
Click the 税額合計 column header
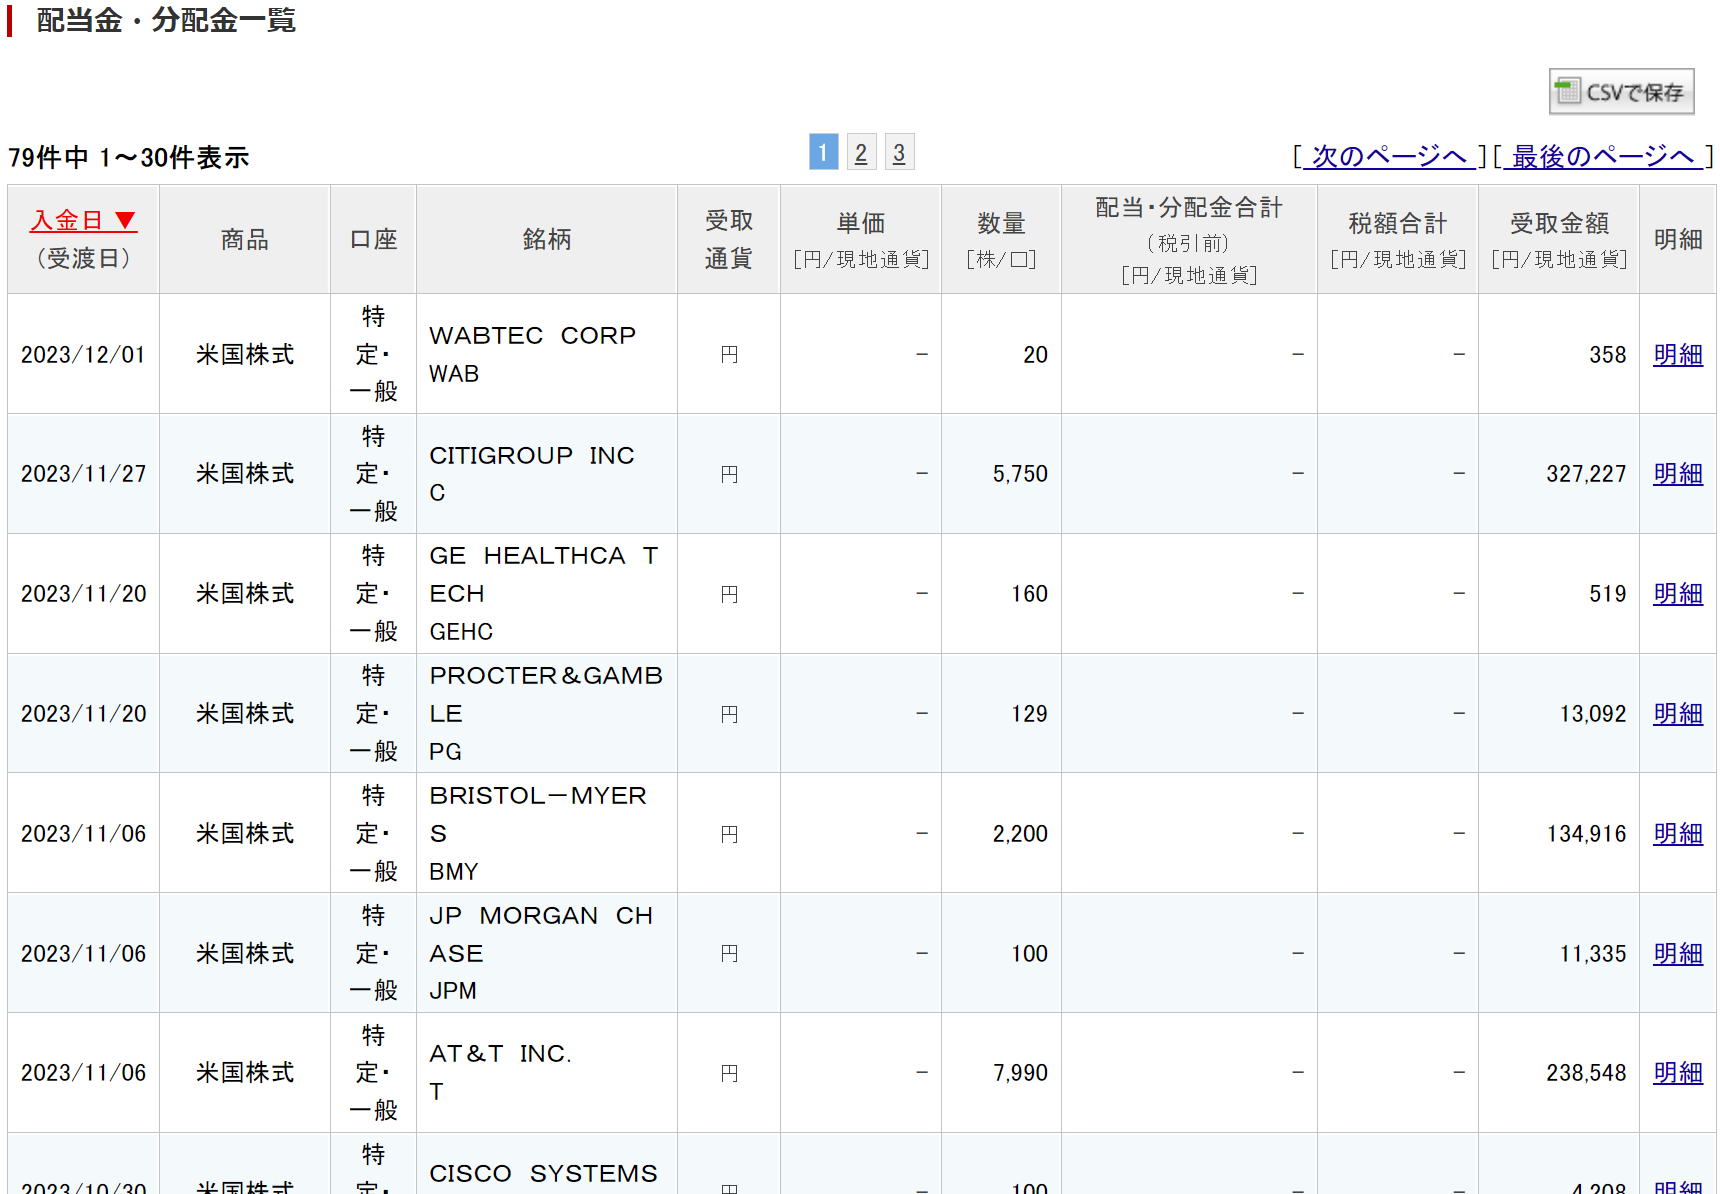(x=1398, y=239)
